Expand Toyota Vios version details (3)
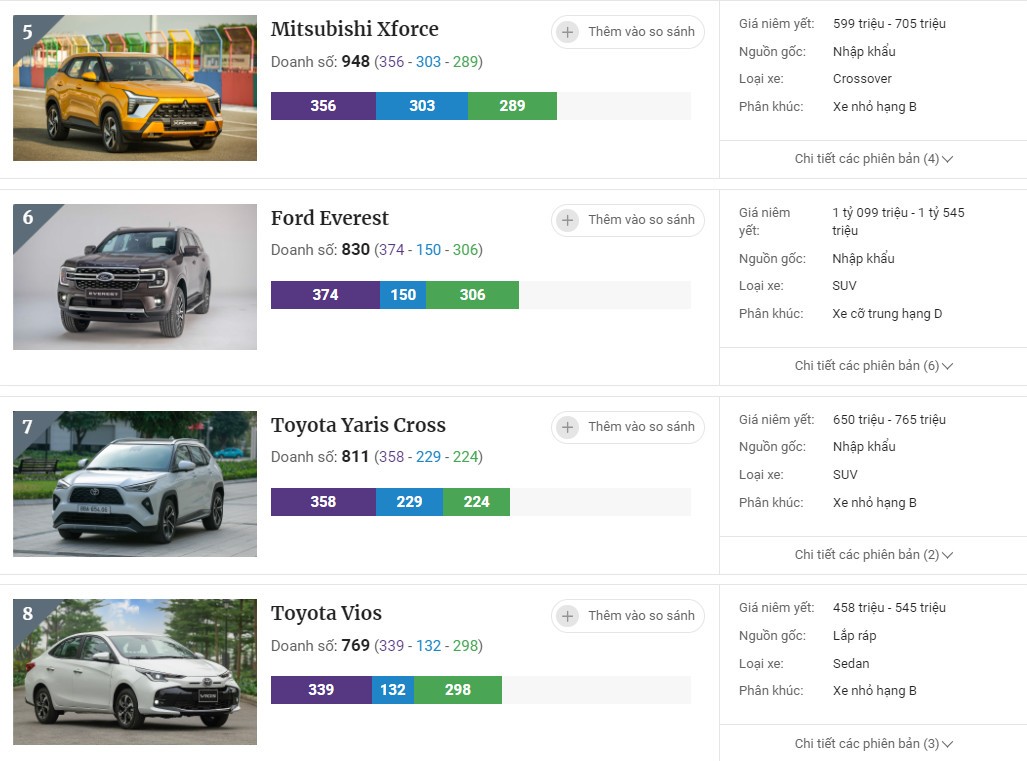 click(x=873, y=743)
